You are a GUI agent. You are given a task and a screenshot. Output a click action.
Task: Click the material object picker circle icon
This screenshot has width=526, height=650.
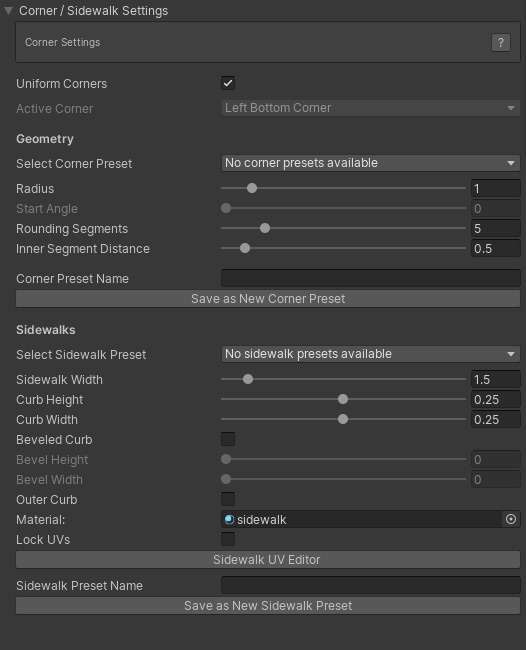(x=511, y=519)
